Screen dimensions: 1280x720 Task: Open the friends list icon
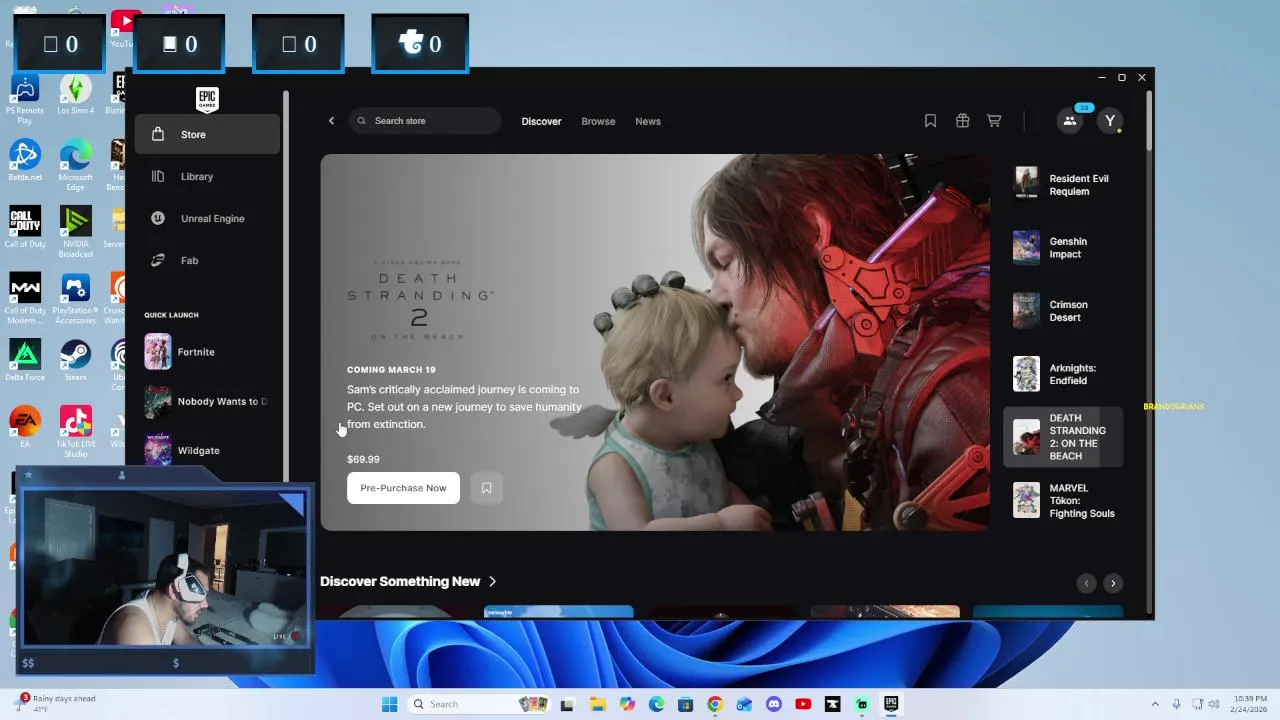coord(1070,121)
